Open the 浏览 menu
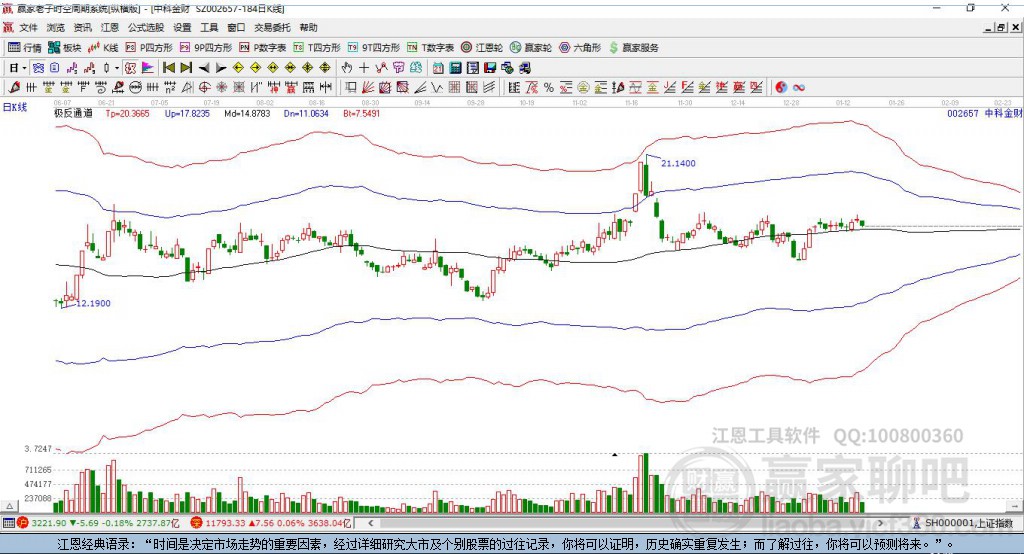 [56, 27]
